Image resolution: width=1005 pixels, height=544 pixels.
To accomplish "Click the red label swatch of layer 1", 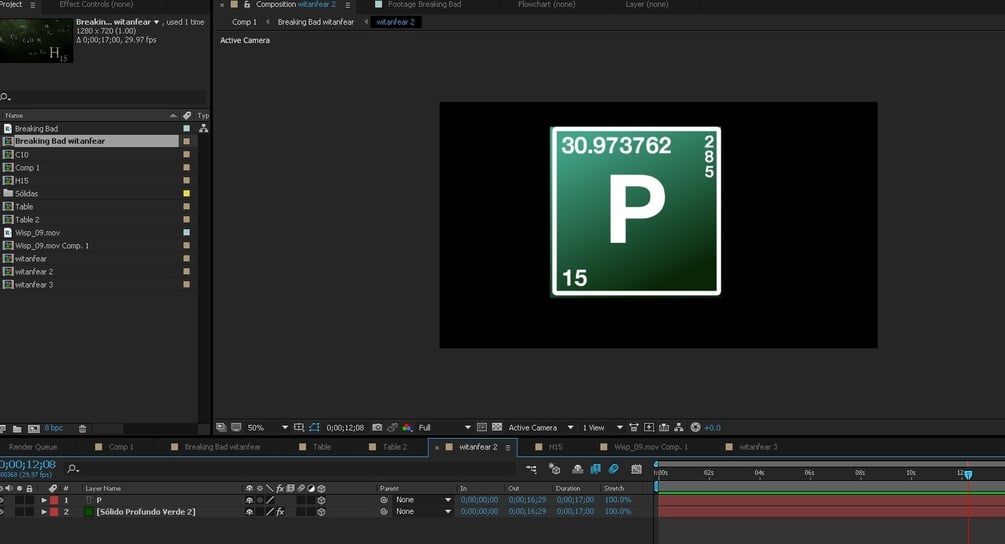I will point(54,500).
